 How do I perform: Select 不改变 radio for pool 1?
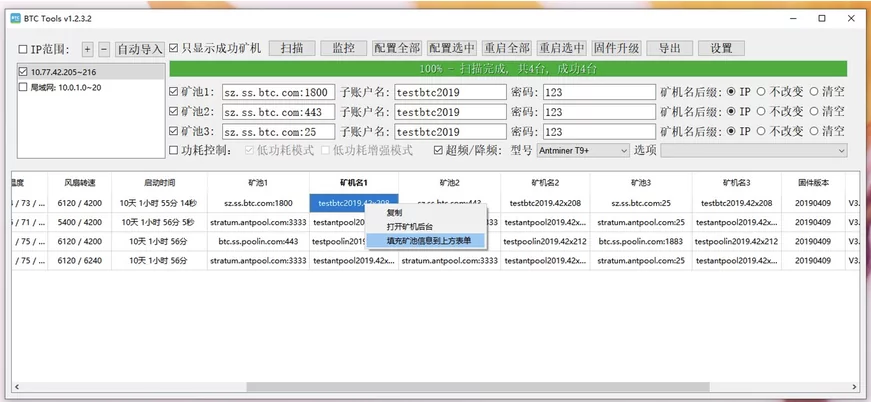(x=760, y=92)
